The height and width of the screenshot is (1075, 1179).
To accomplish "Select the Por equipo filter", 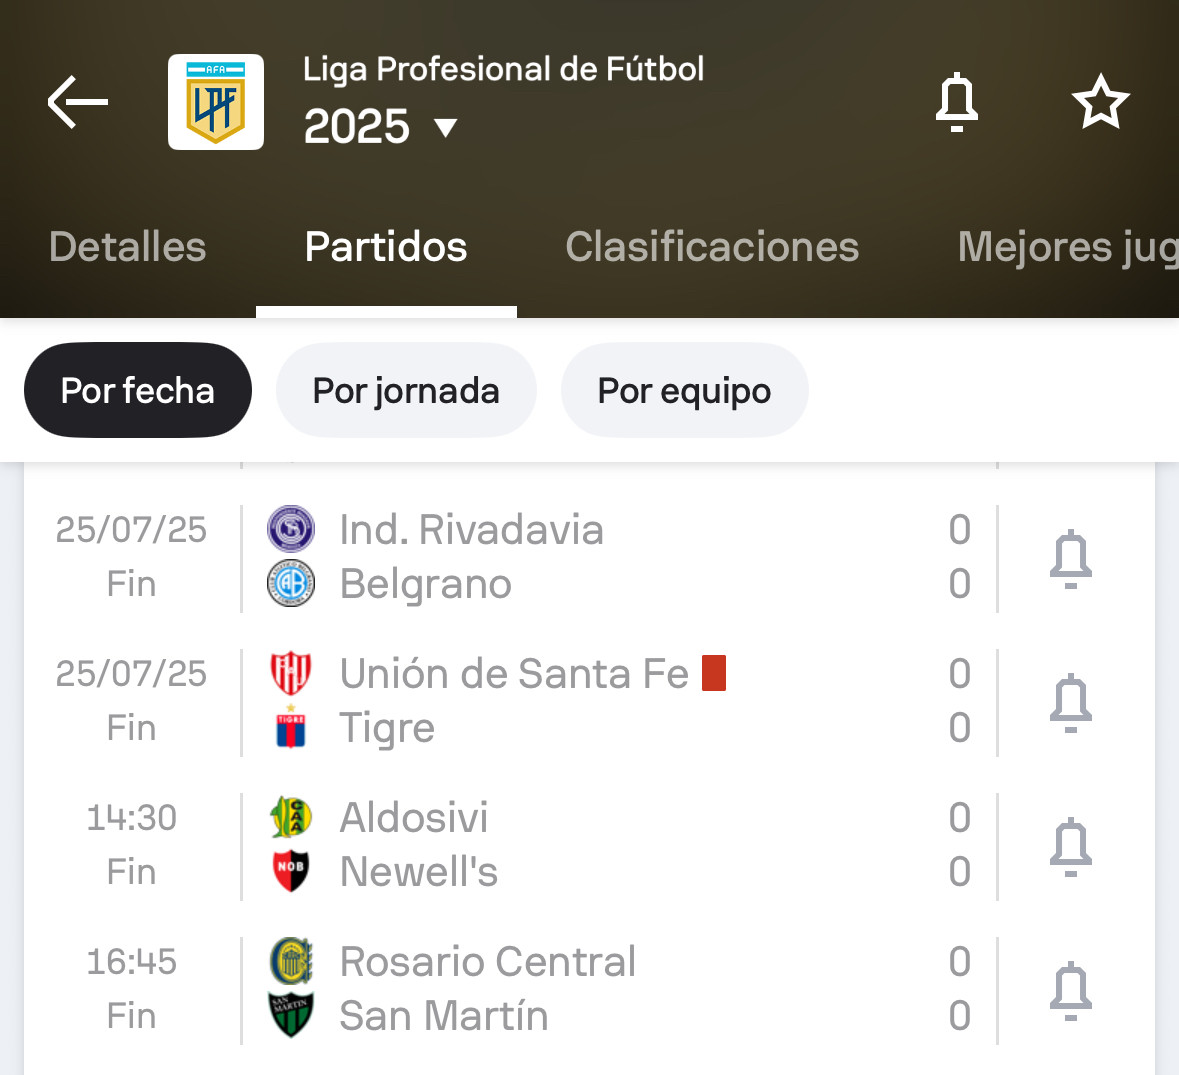I will (684, 390).
